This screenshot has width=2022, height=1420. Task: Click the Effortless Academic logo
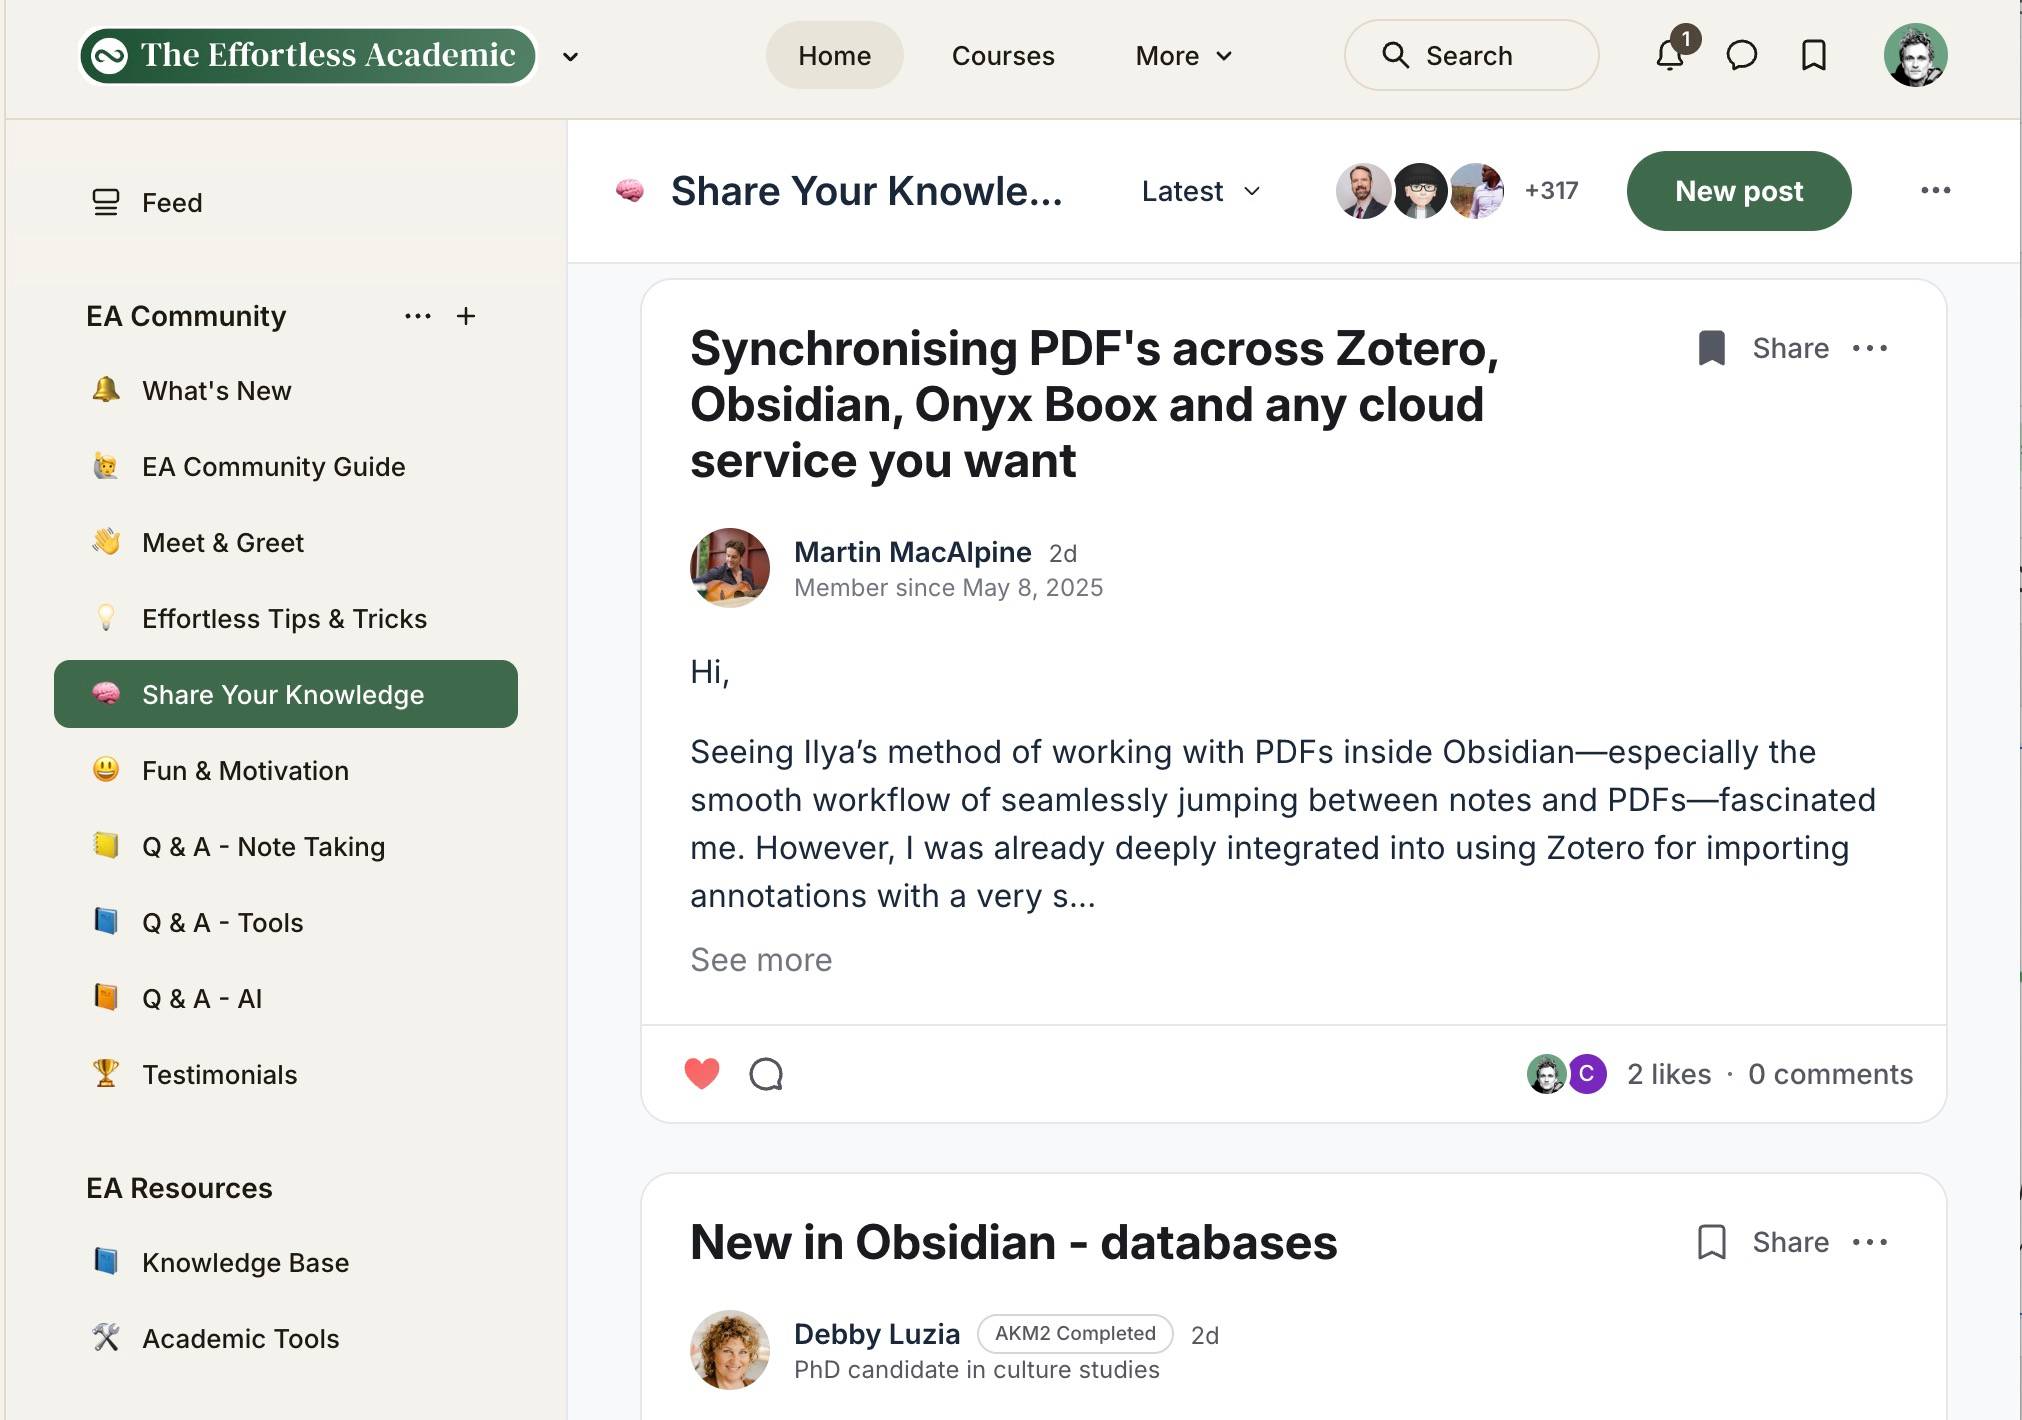308,55
